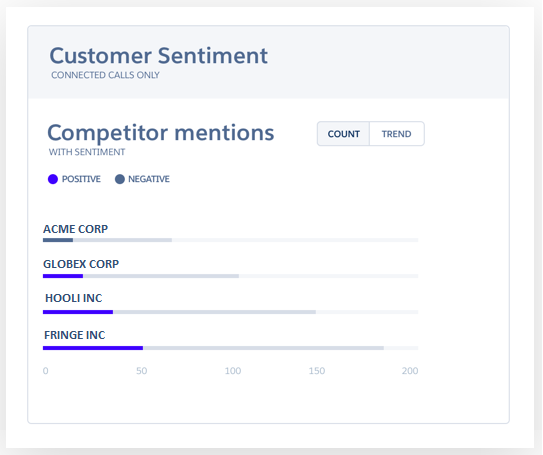The height and width of the screenshot is (455, 543).
Task: Click the Competitor mentions heading
Action: point(161,133)
